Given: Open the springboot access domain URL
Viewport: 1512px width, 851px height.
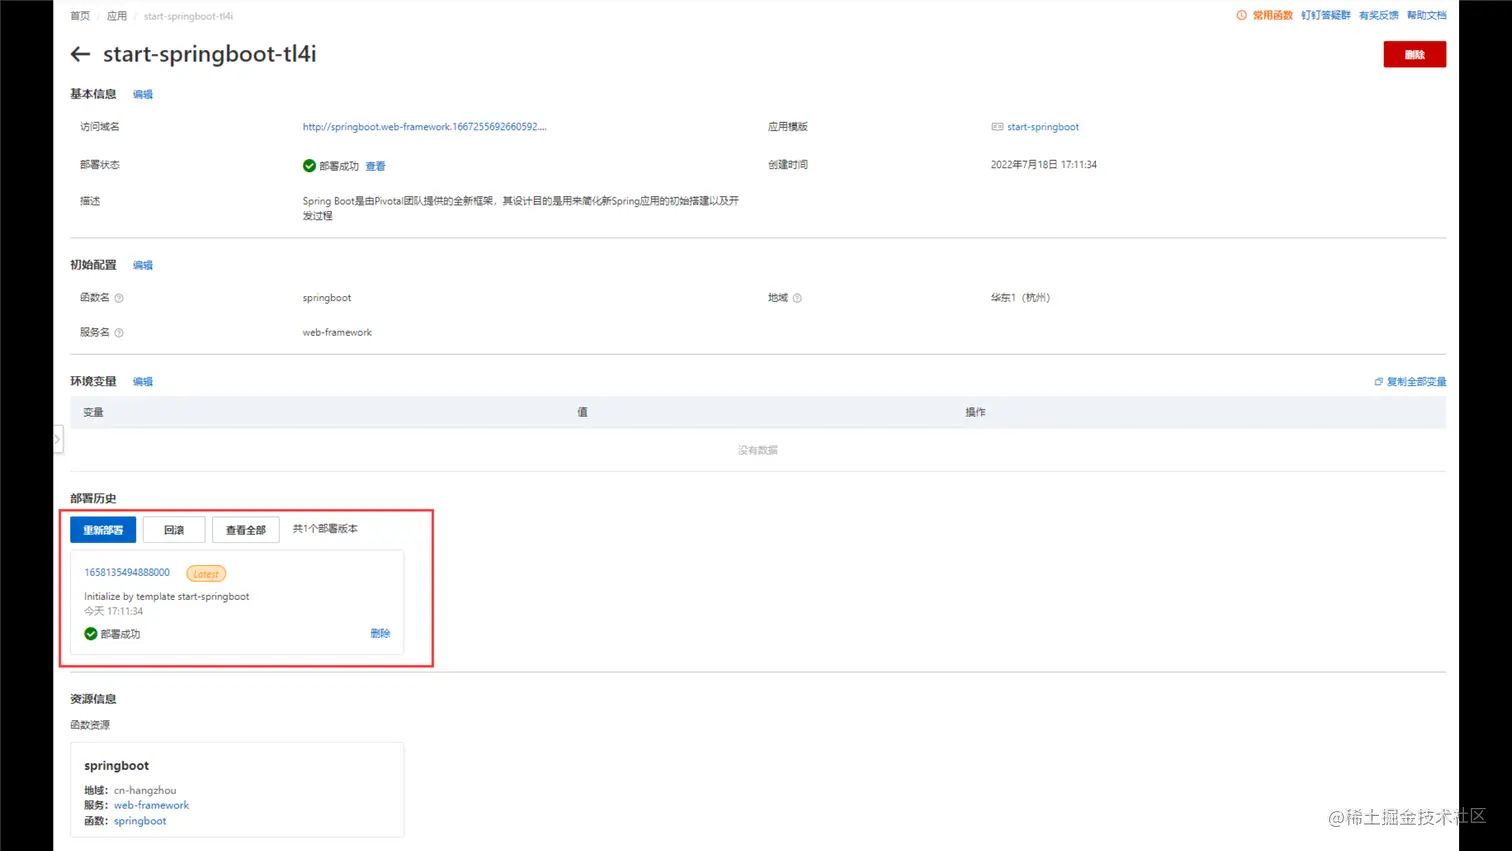Looking at the screenshot, I should coord(424,127).
